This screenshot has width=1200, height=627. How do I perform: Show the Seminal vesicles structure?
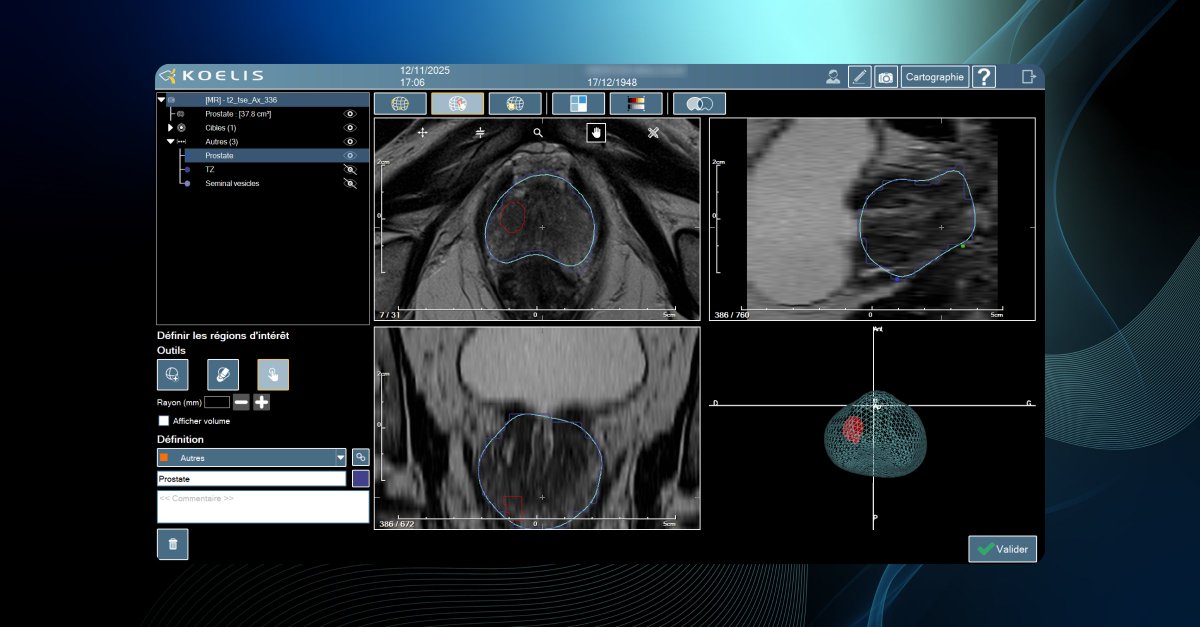[349, 184]
